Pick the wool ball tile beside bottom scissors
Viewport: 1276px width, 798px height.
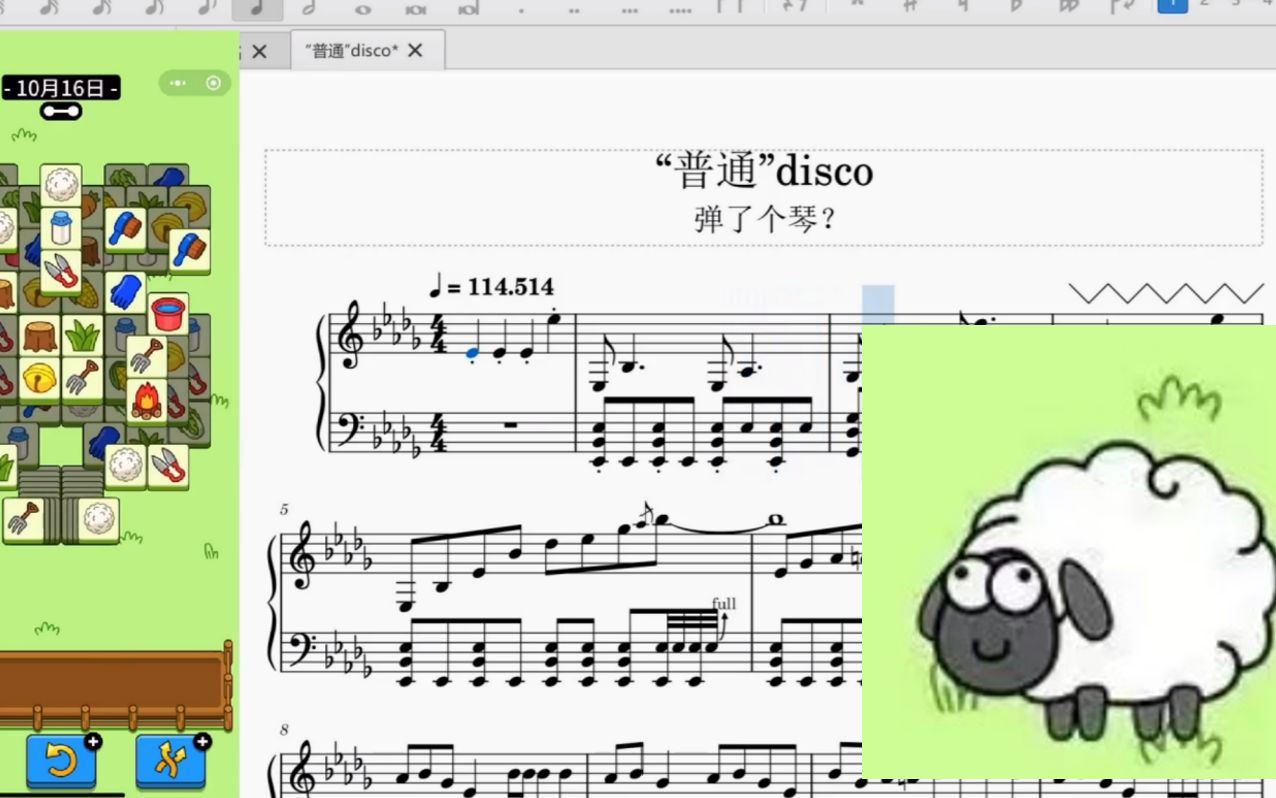click(x=126, y=466)
